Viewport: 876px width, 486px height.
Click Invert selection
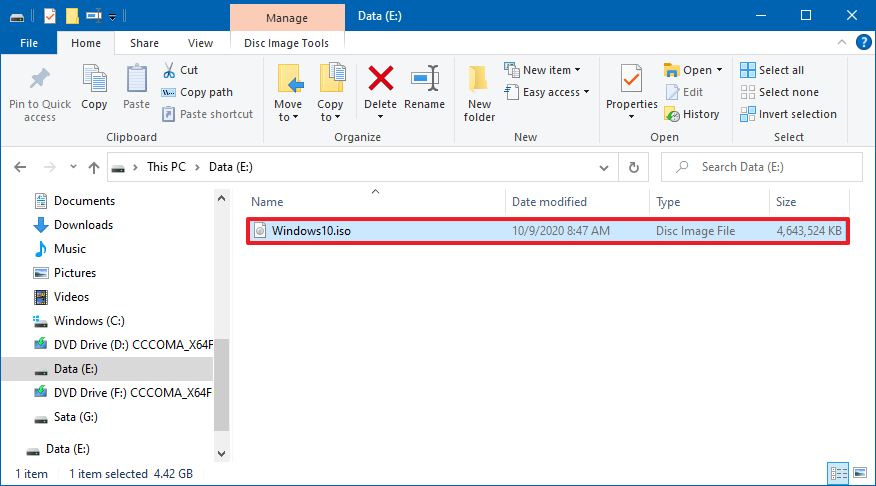(x=788, y=114)
